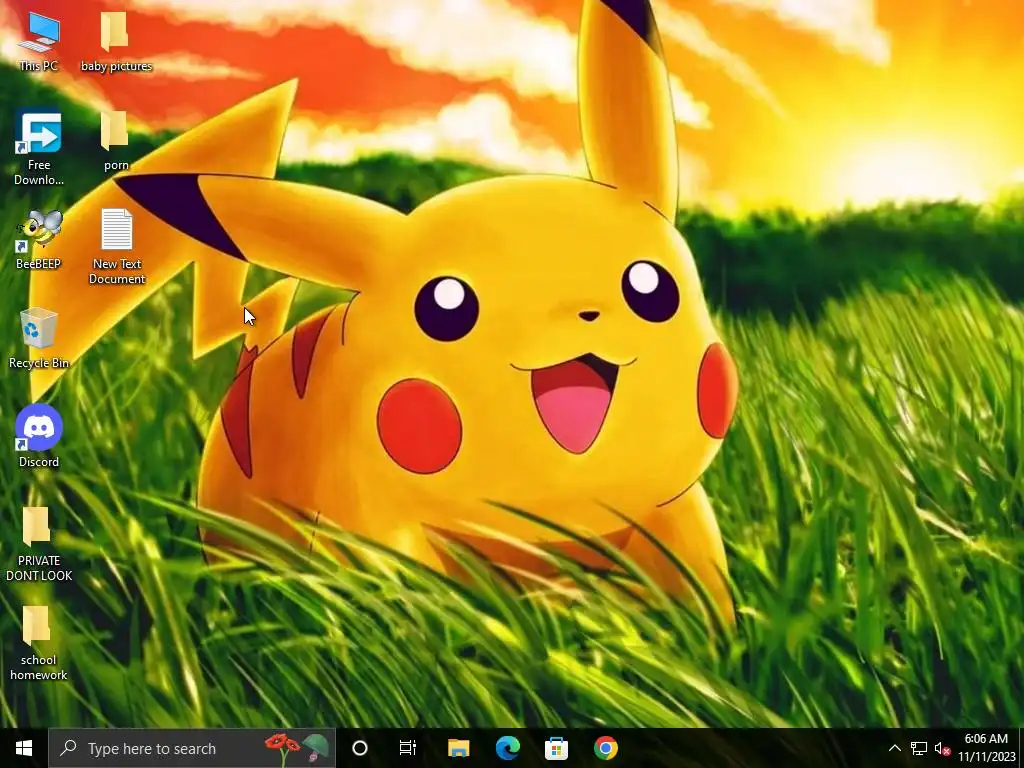The width and height of the screenshot is (1024, 768).
Task: Select the BeeBEEP shortcut icon
Action: pyautogui.click(x=39, y=239)
